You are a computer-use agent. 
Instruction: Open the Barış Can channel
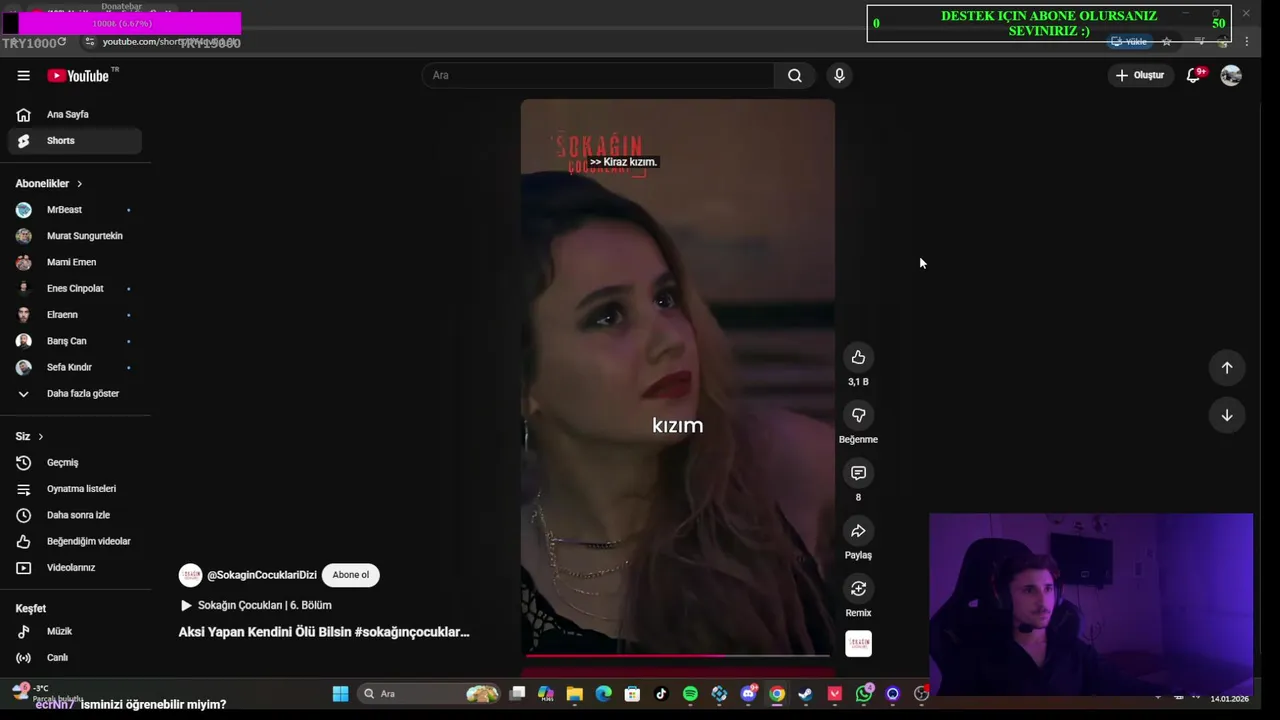click(x=75, y=341)
